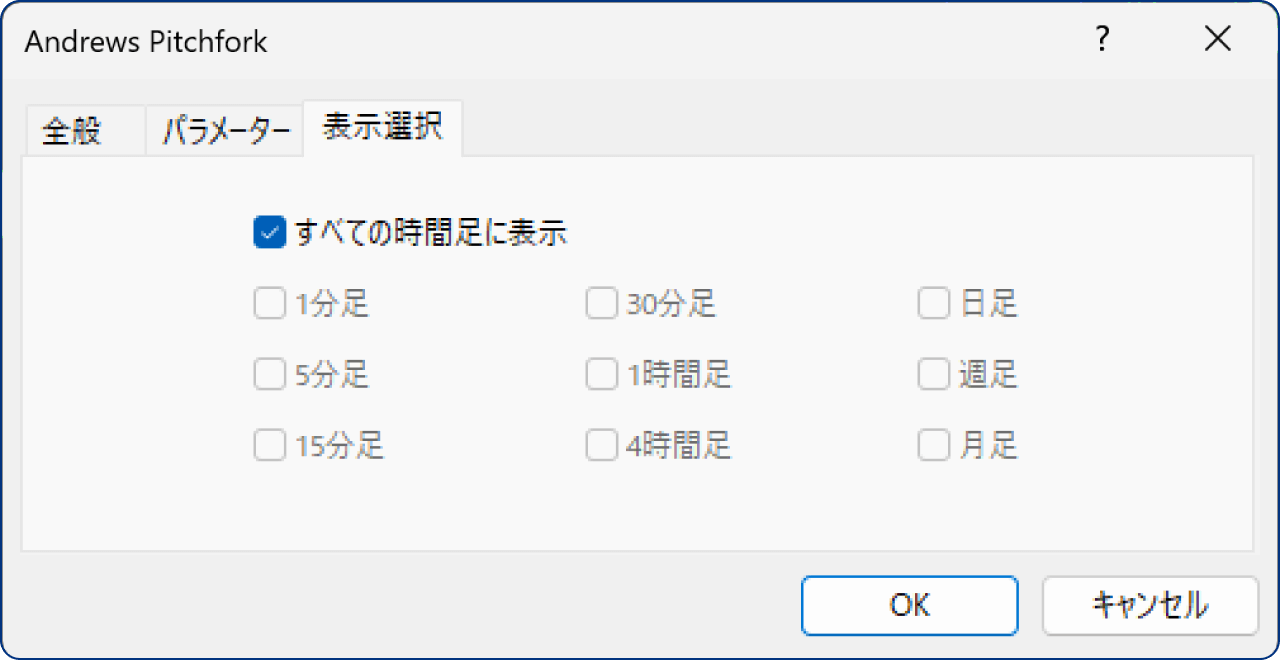Viewport: 1280px width, 660px height.
Task: Toggle the 週足 checkbox
Action: [x=933, y=375]
